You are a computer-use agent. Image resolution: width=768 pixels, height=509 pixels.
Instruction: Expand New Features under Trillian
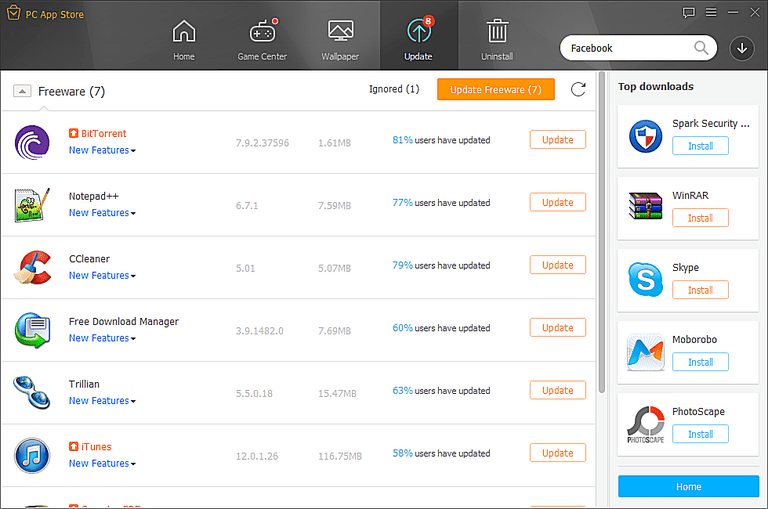coord(102,401)
